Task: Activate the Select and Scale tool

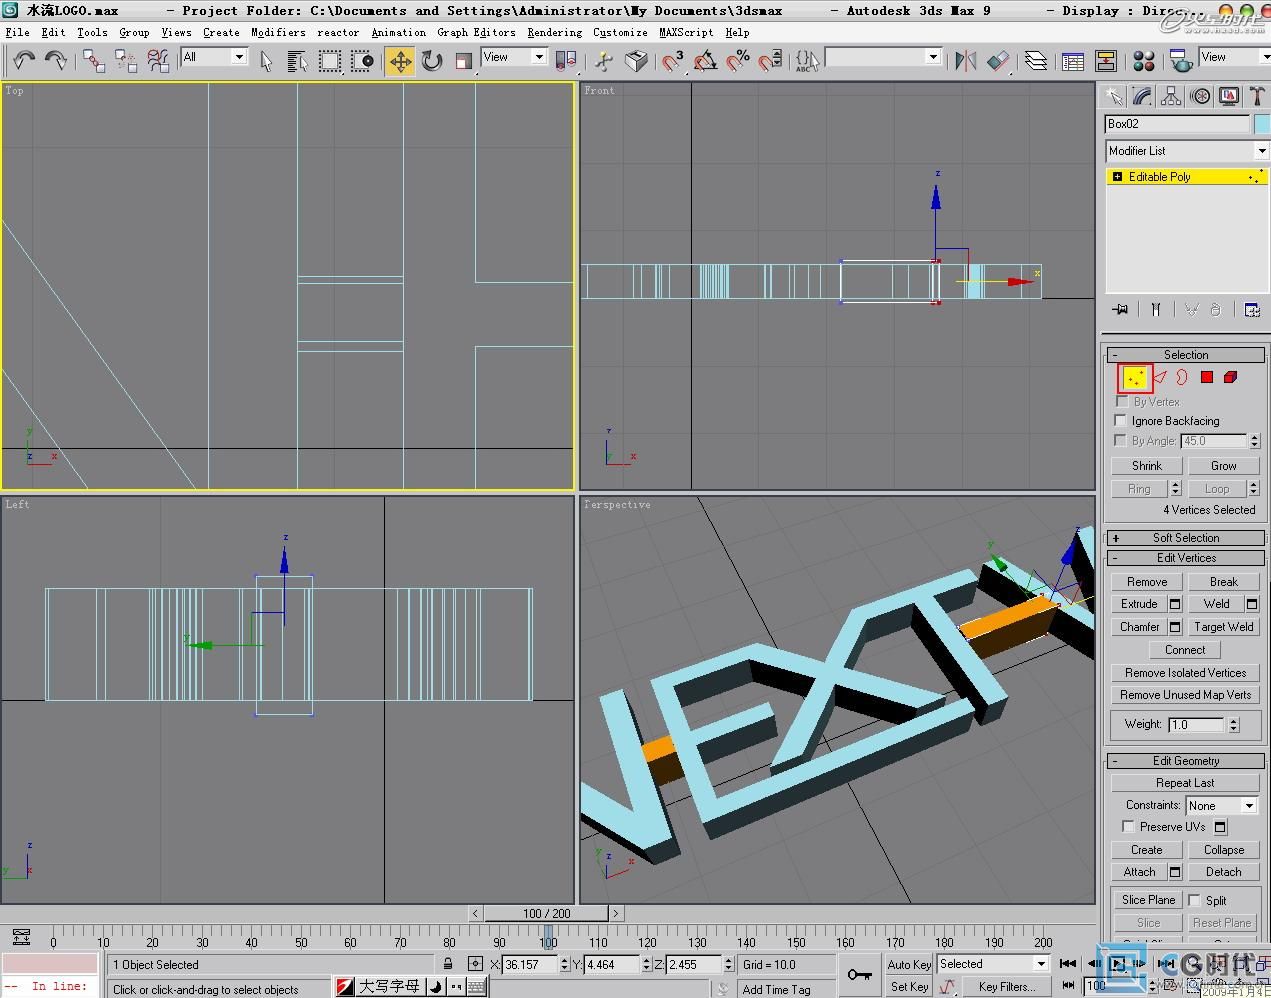Action: click(x=463, y=61)
